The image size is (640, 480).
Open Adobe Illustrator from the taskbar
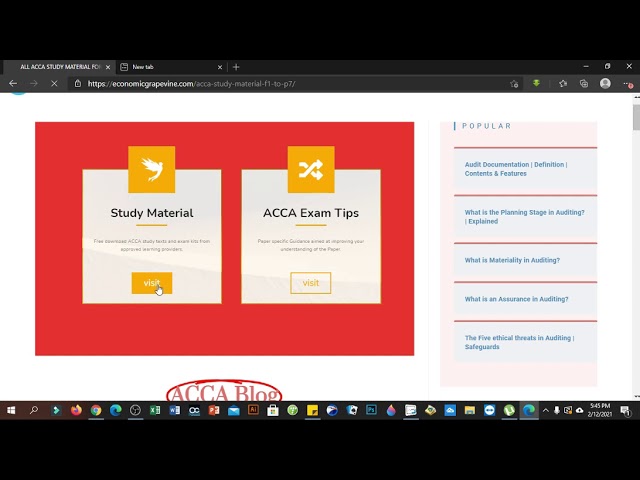pos(253,410)
